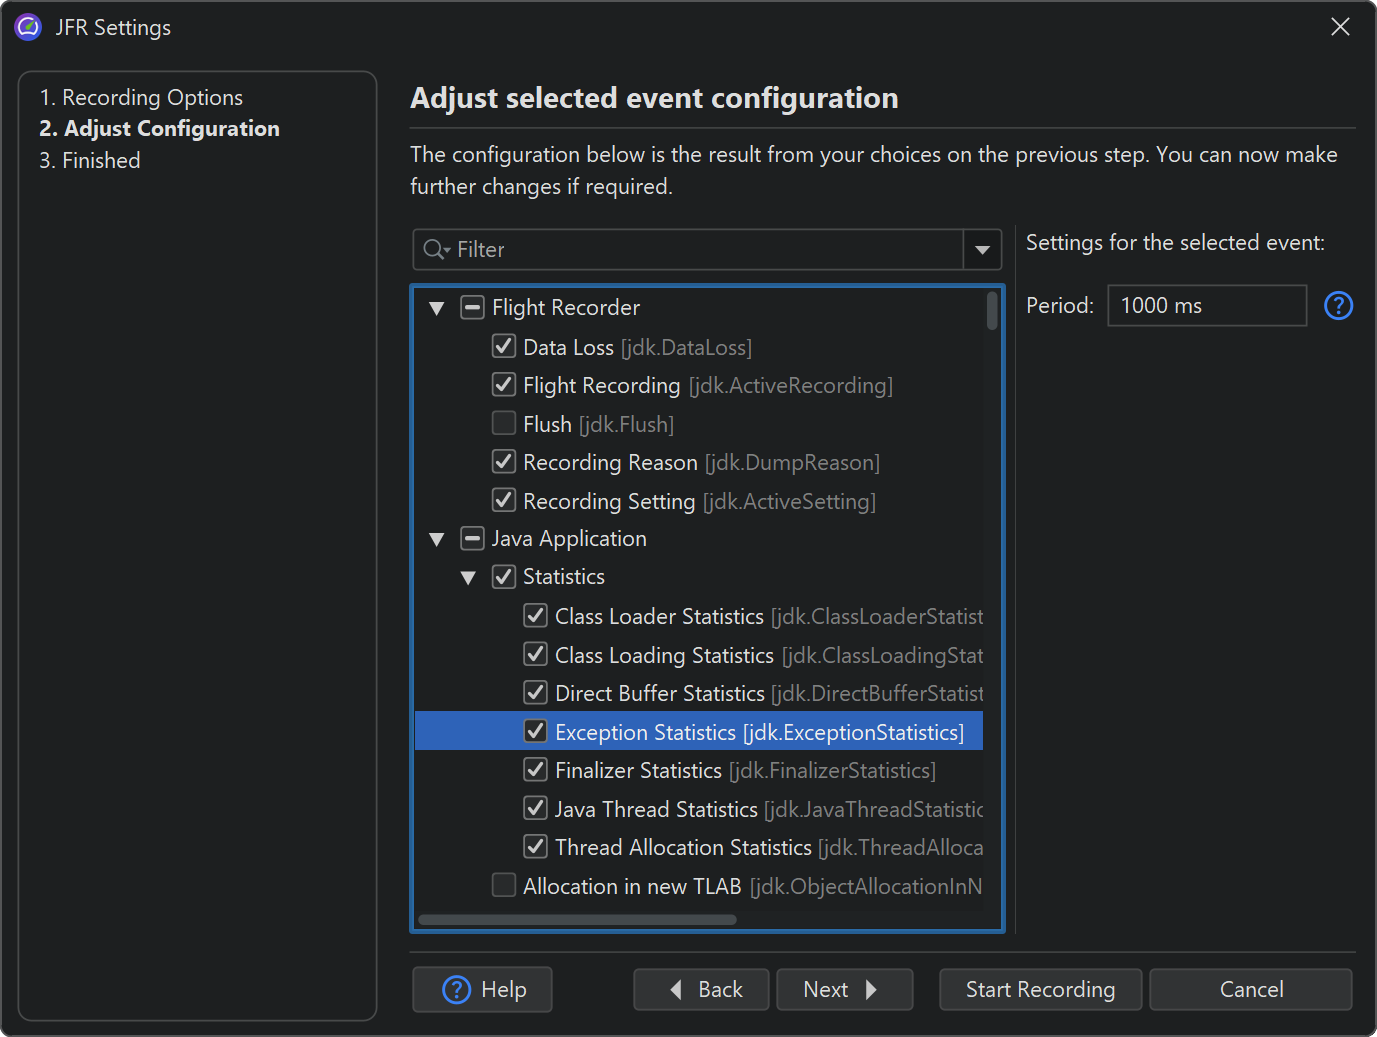Image resolution: width=1377 pixels, height=1037 pixels.
Task: Click the horizontal scrollbar of event tree
Action: click(577, 919)
